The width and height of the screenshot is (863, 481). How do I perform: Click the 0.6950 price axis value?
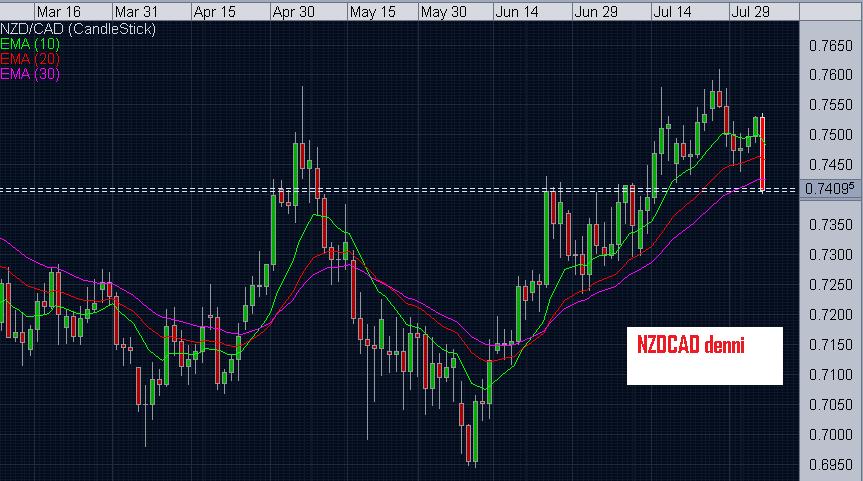(831, 464)
